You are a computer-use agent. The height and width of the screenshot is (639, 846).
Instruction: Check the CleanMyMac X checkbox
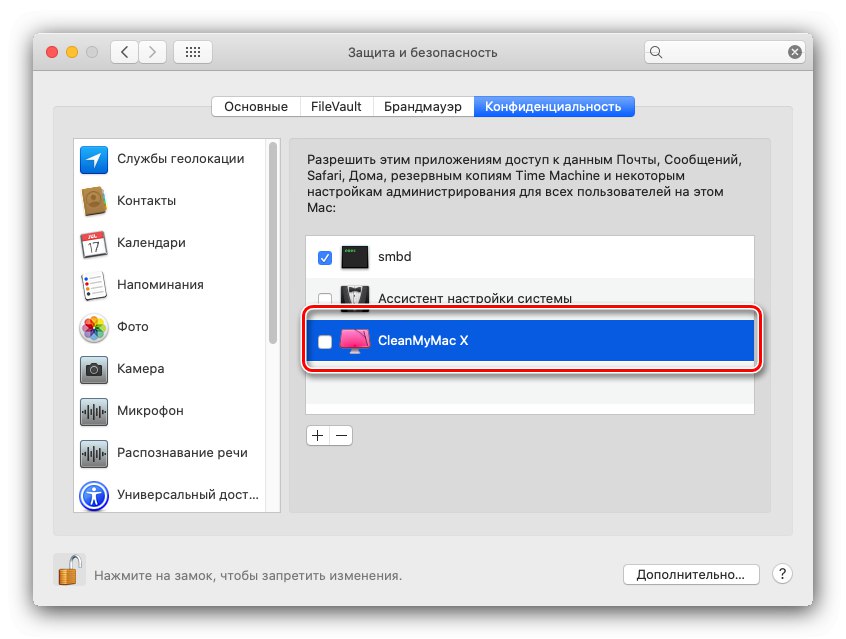pyautogui.click(x=324, y=340)
